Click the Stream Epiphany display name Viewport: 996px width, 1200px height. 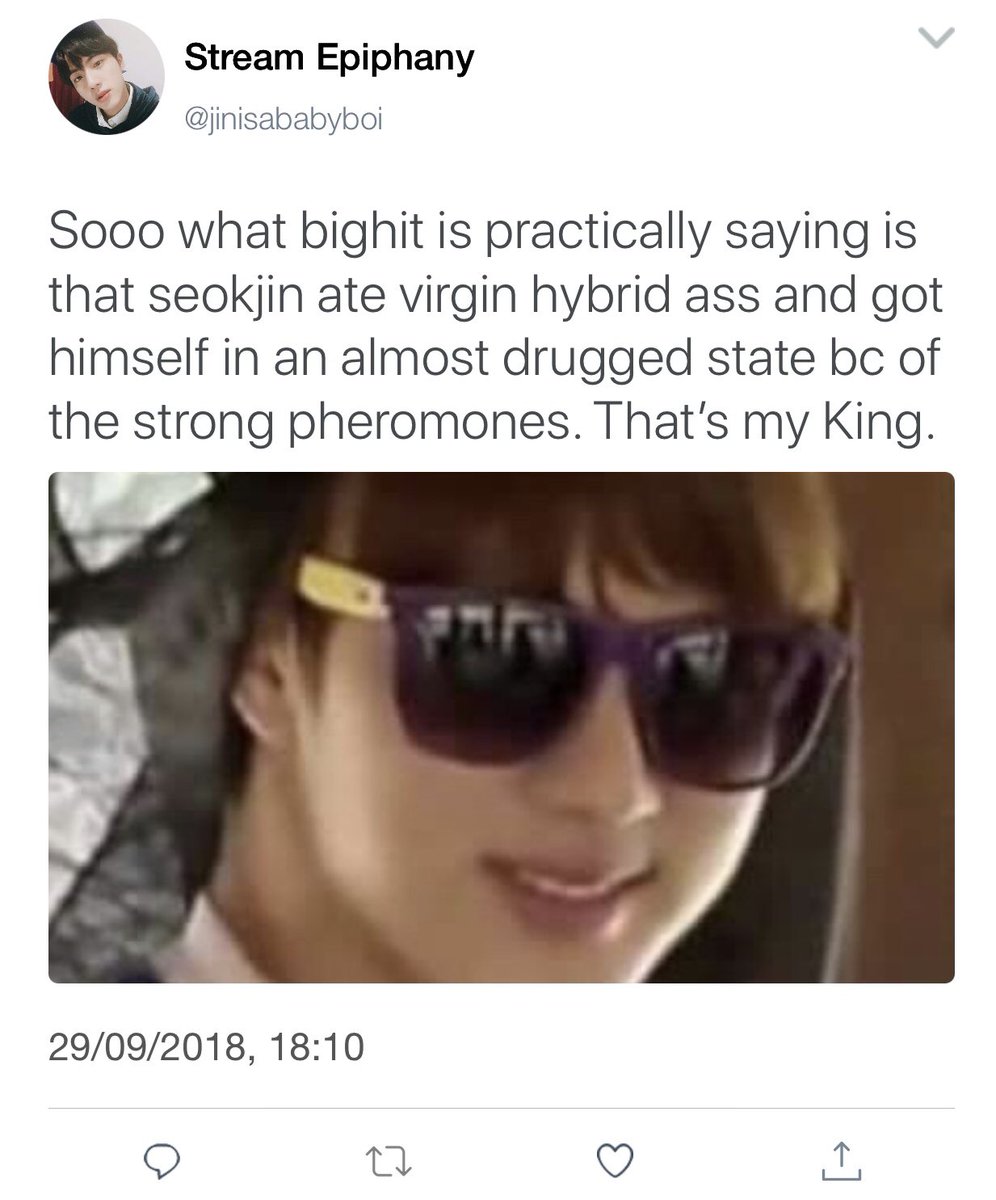click(329, 58)
